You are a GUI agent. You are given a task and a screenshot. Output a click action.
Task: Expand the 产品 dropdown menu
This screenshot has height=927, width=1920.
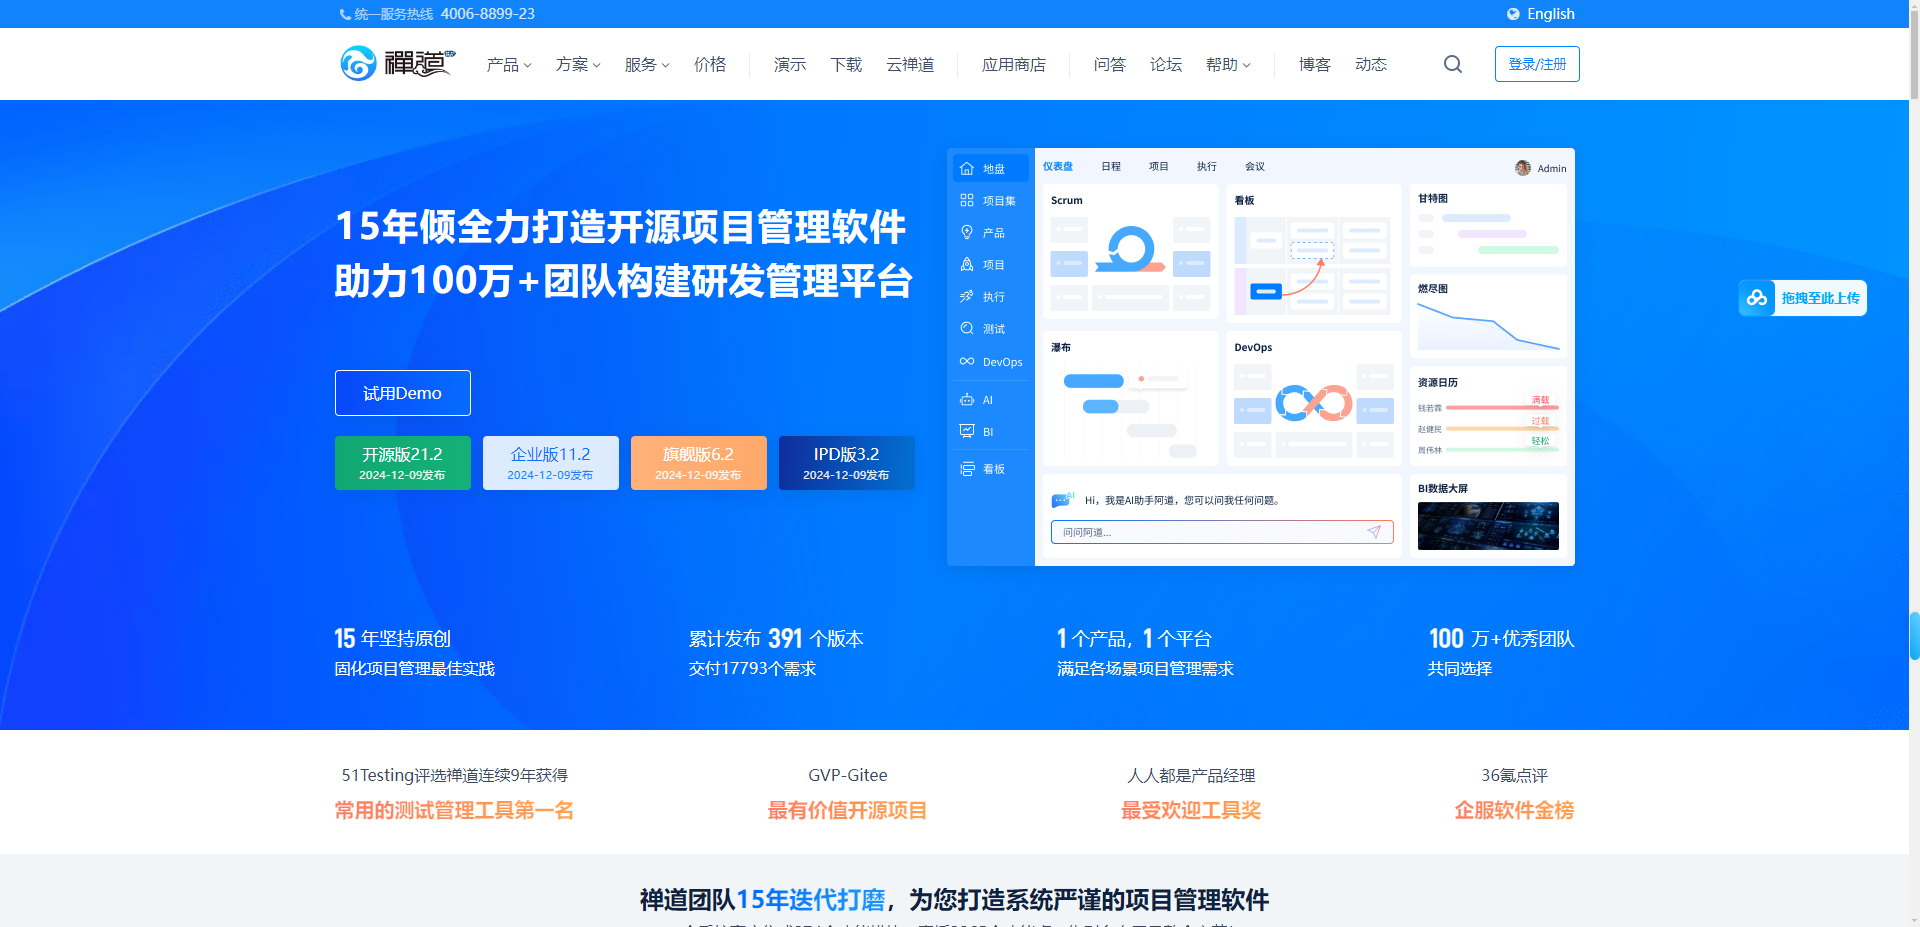click(x=509, y=64)
